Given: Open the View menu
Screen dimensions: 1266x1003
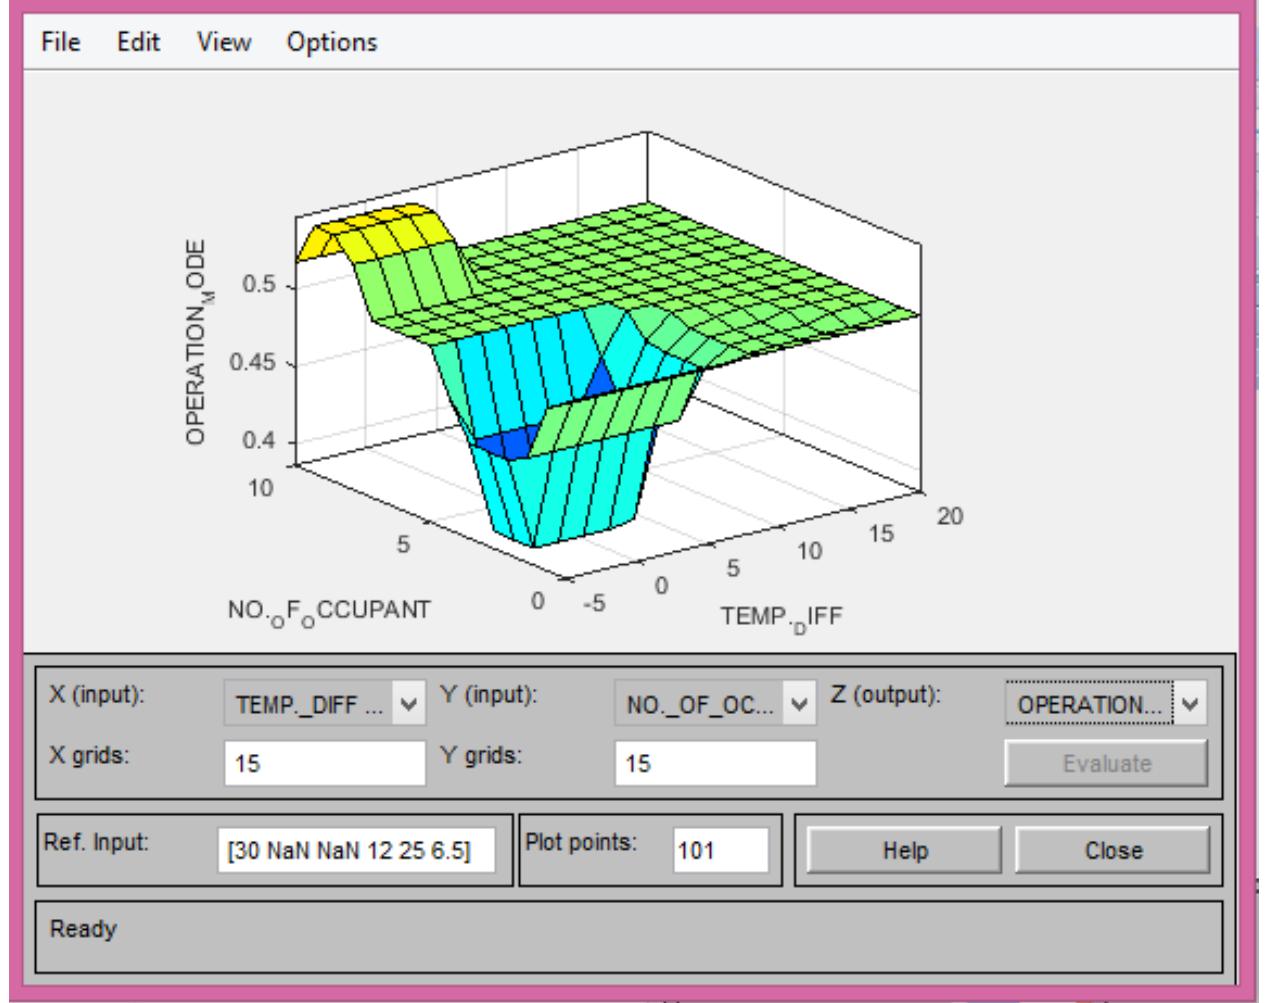Looking at the screenshot, I should (x=224, y=42).
